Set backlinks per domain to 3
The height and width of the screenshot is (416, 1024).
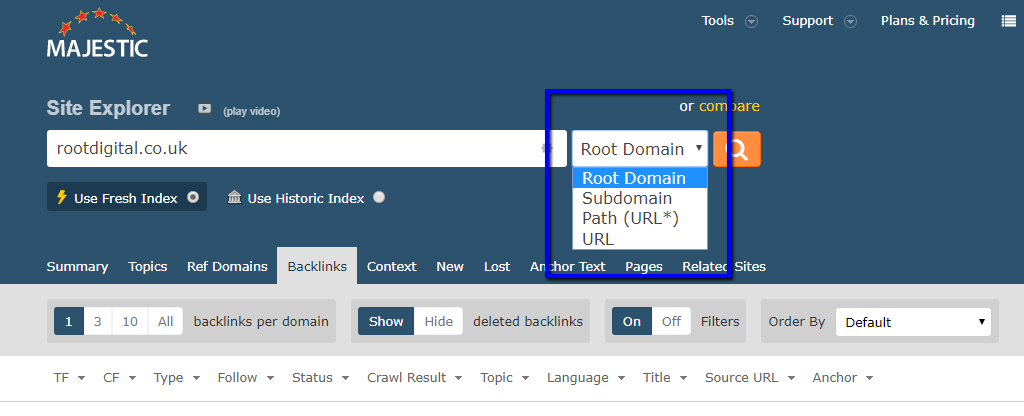97,321
